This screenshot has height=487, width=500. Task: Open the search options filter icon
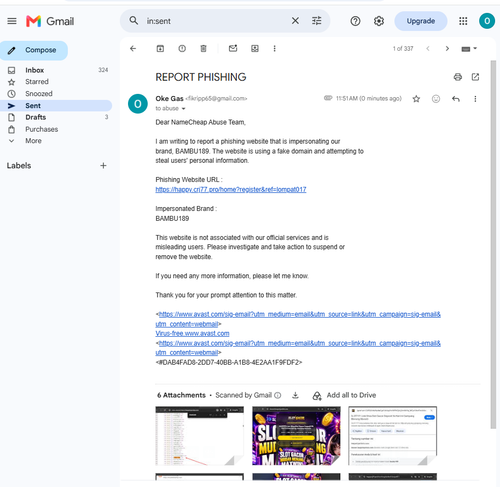316,21
